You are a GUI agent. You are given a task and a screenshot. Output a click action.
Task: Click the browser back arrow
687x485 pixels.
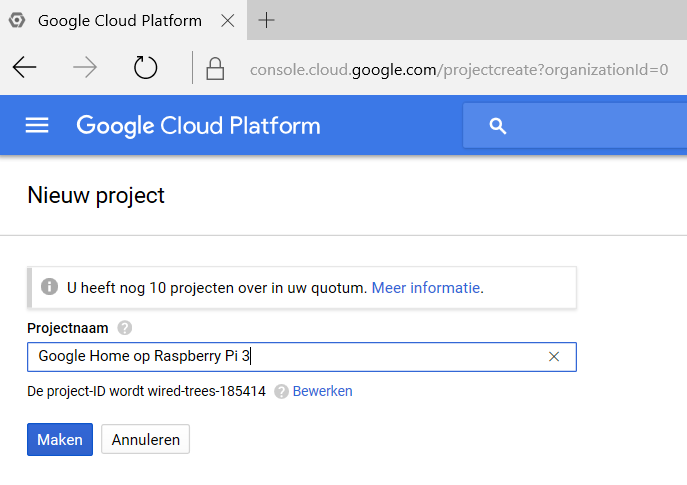pos(24,67)
